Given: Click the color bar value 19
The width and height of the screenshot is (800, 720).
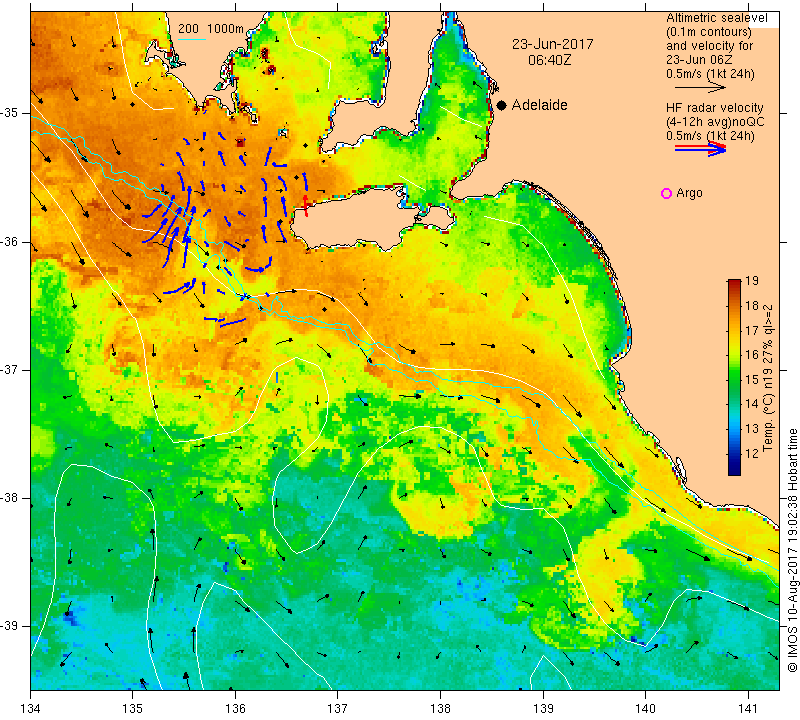Looking at the screenshot, I should (x=752, y=281).
